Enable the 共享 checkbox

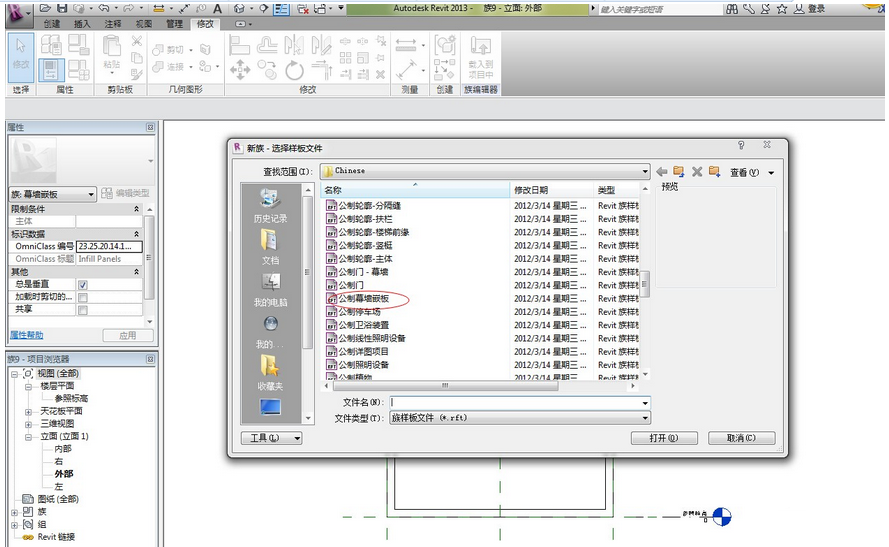click(83, 310)
